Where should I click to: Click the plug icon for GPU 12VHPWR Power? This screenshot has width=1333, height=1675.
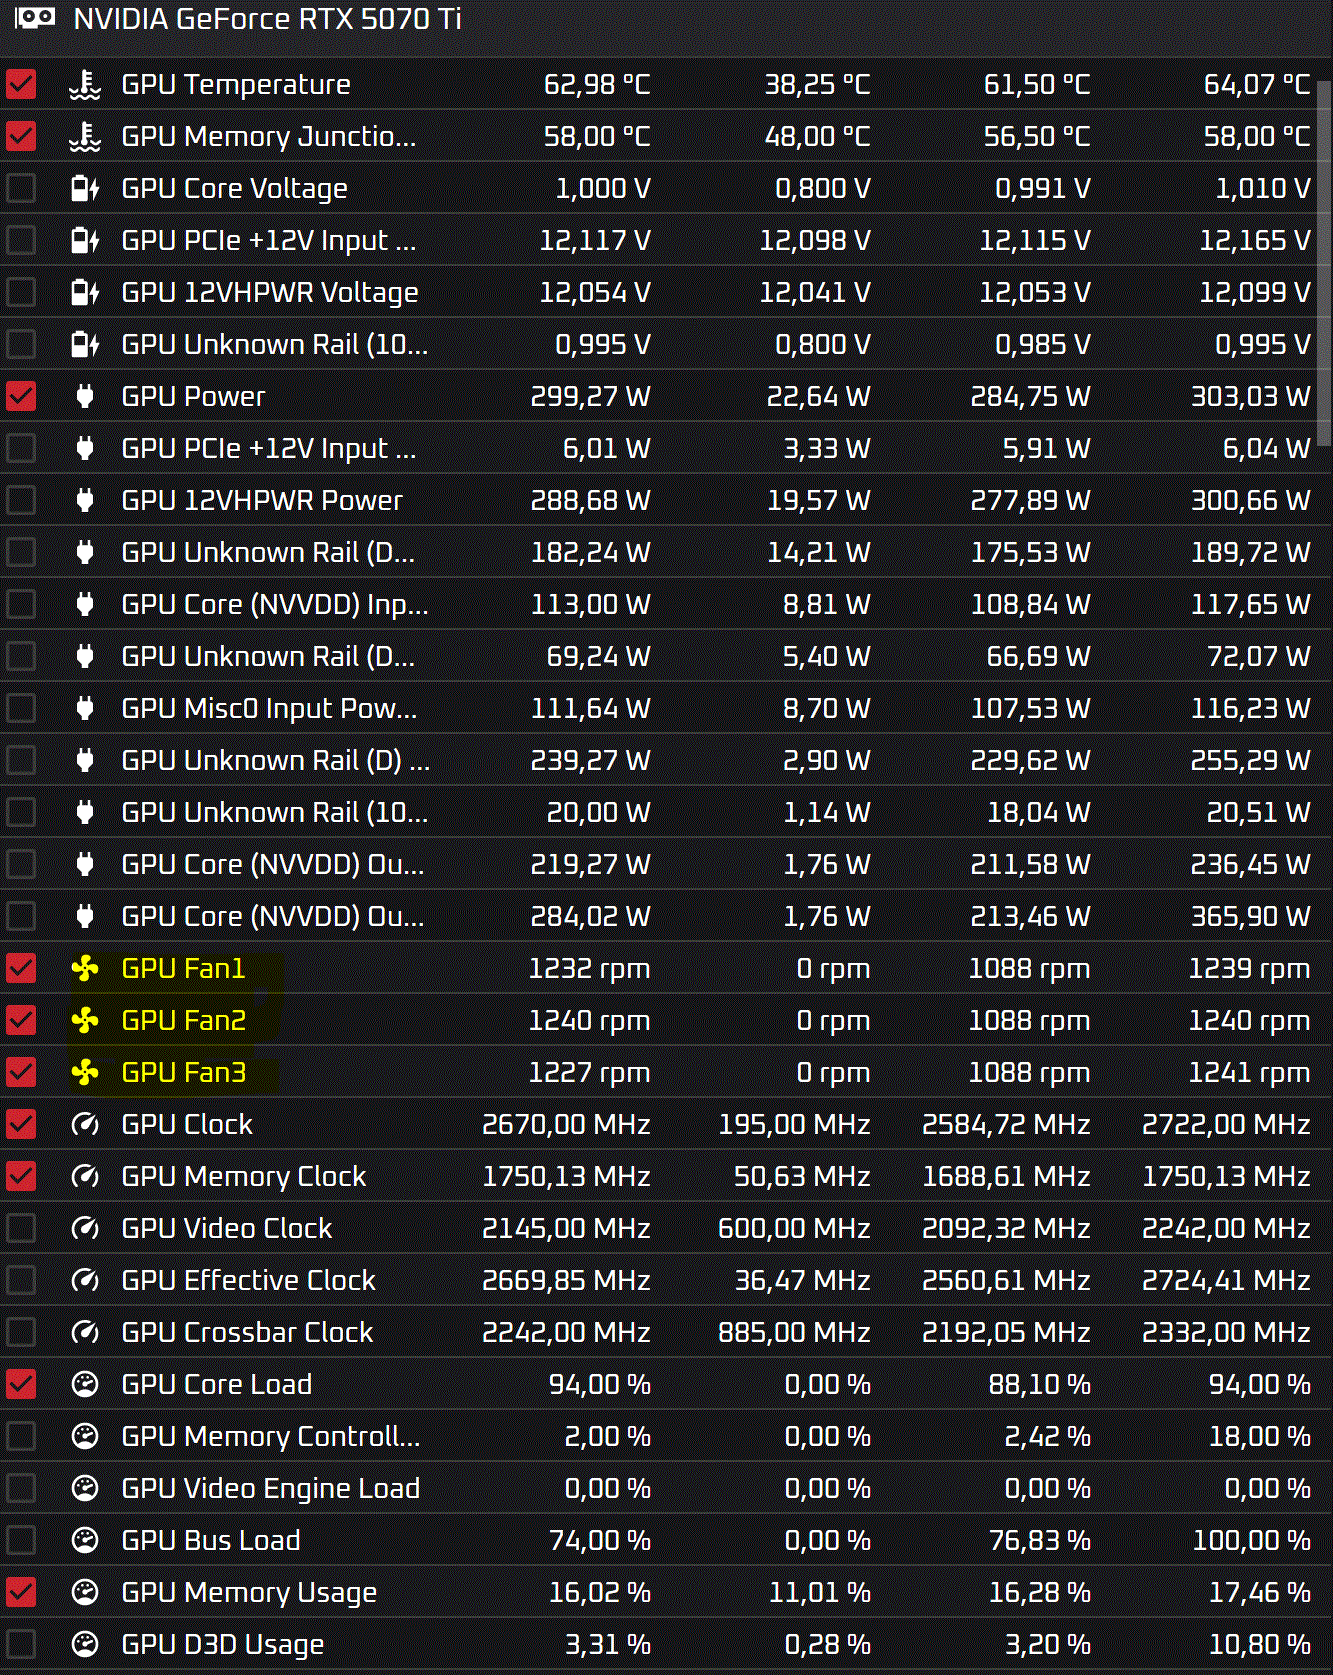[x=85, y=500]
